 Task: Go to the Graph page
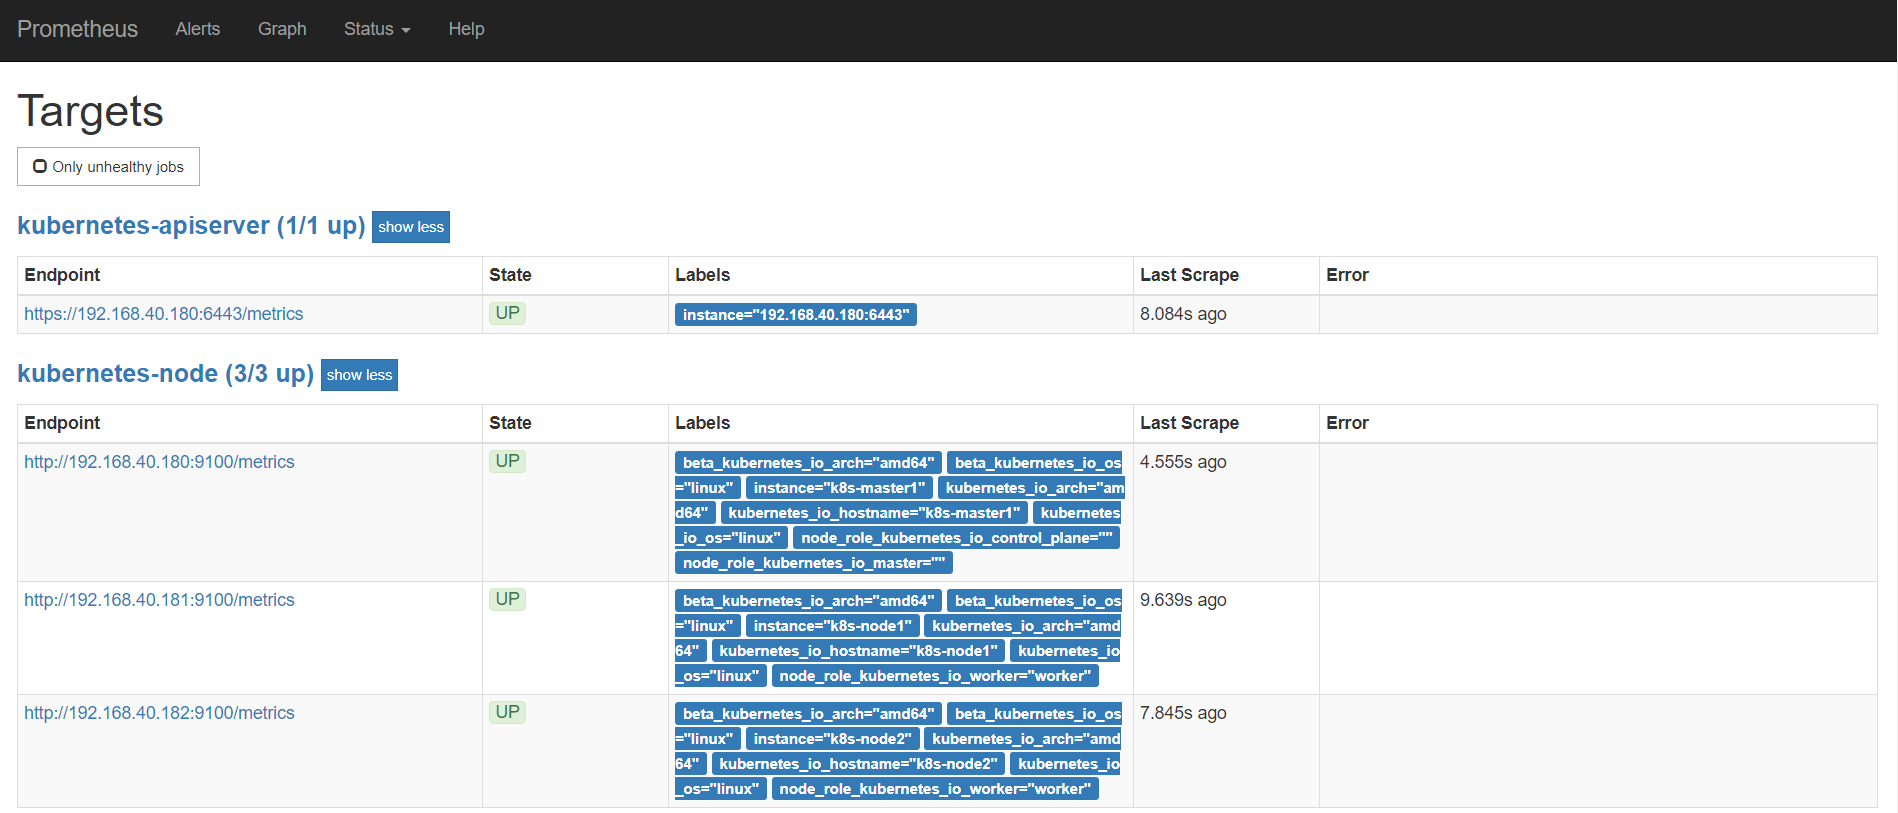pyautogui.click(x=282, y=29)
